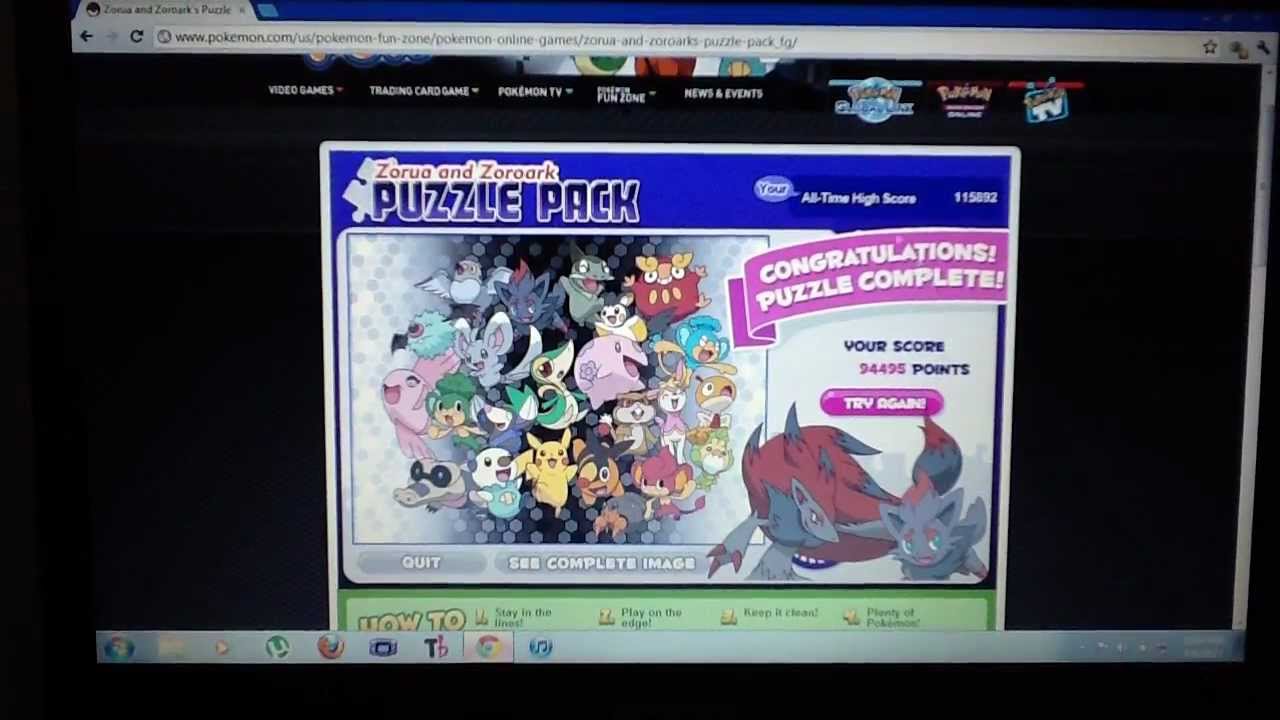The image size is (1280, 720).
Task: Click the address bar URL field
Action: pyautogui.click(x=680, y=41)
